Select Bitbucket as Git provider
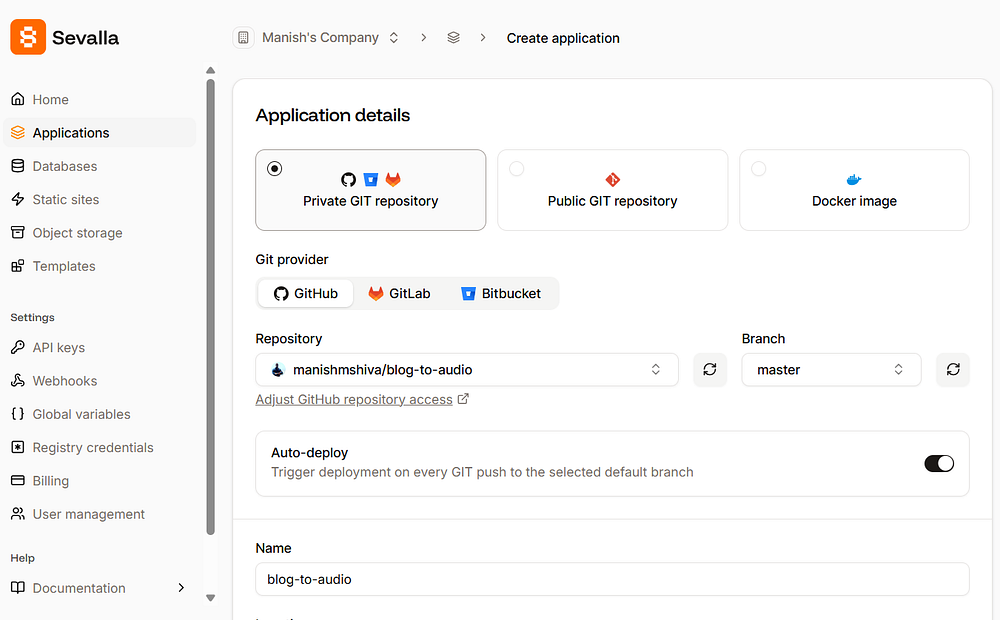 click(x=503, y=293)
